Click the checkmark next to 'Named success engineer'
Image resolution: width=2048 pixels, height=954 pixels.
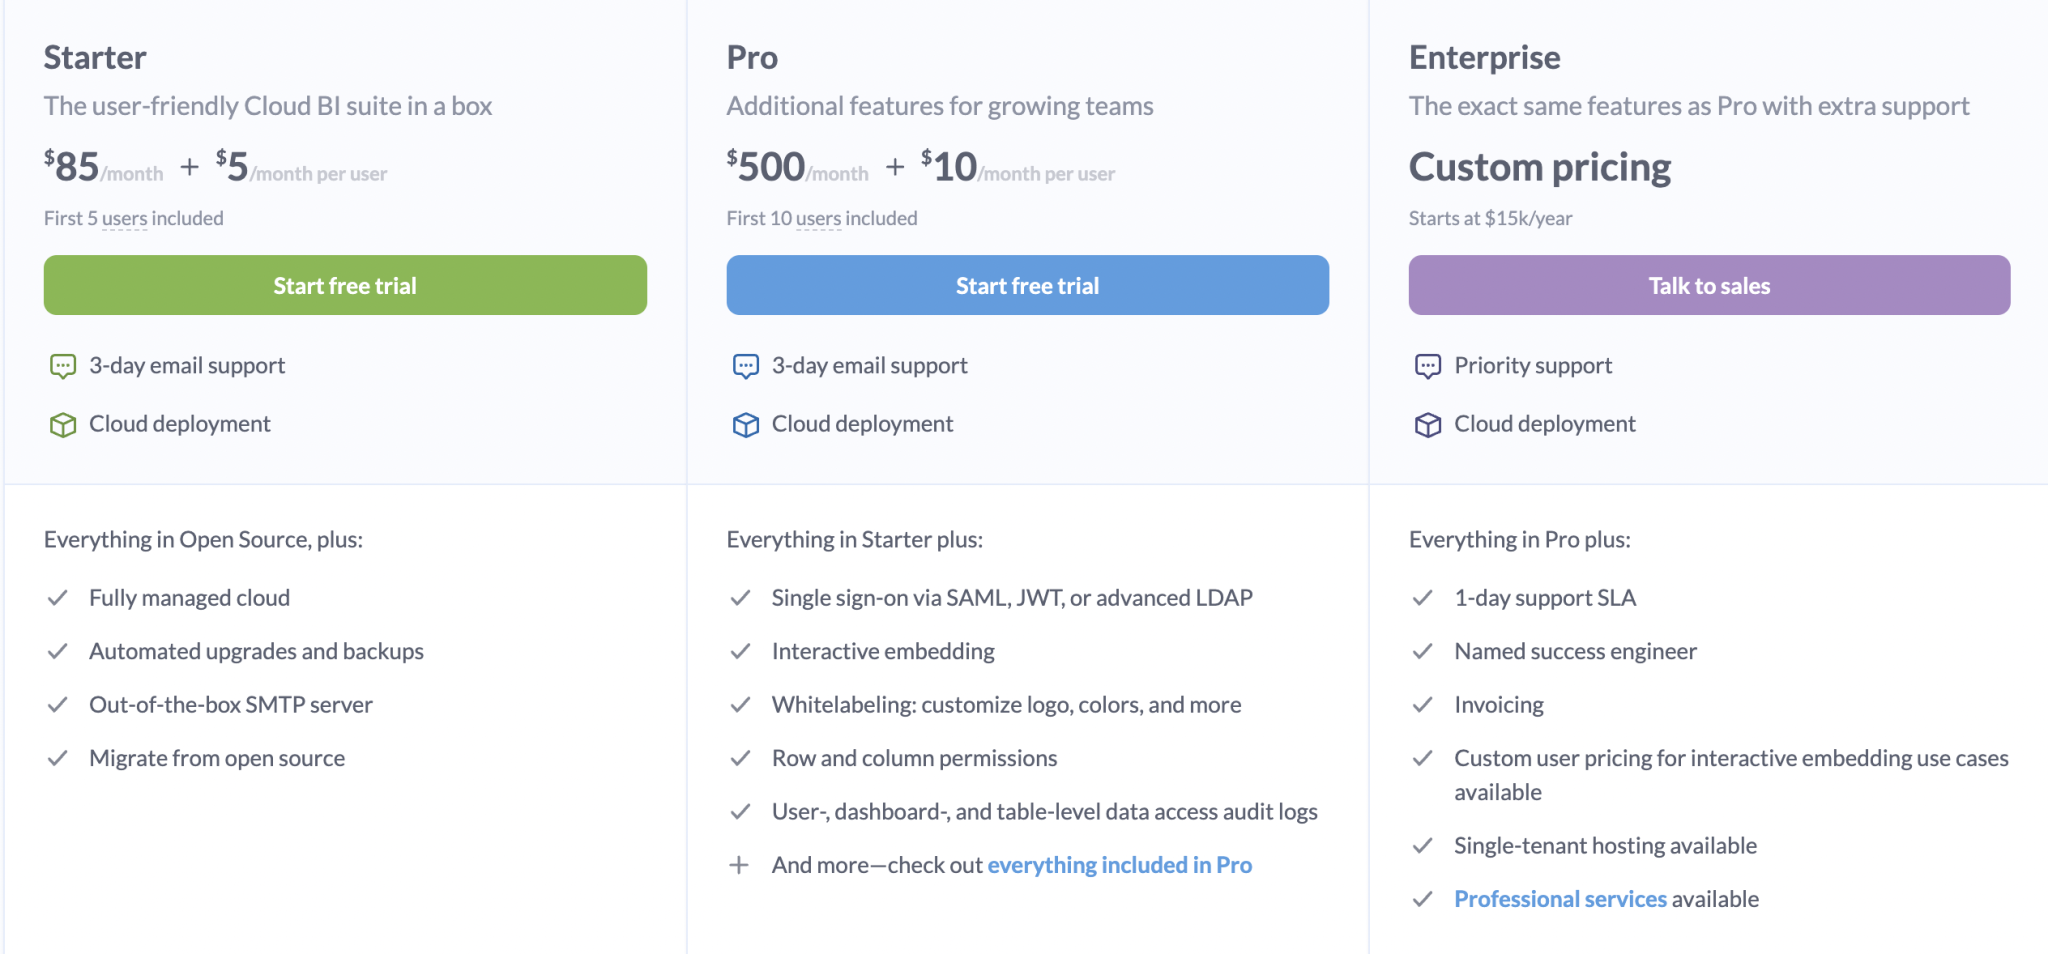click(x=1422, y=651)
